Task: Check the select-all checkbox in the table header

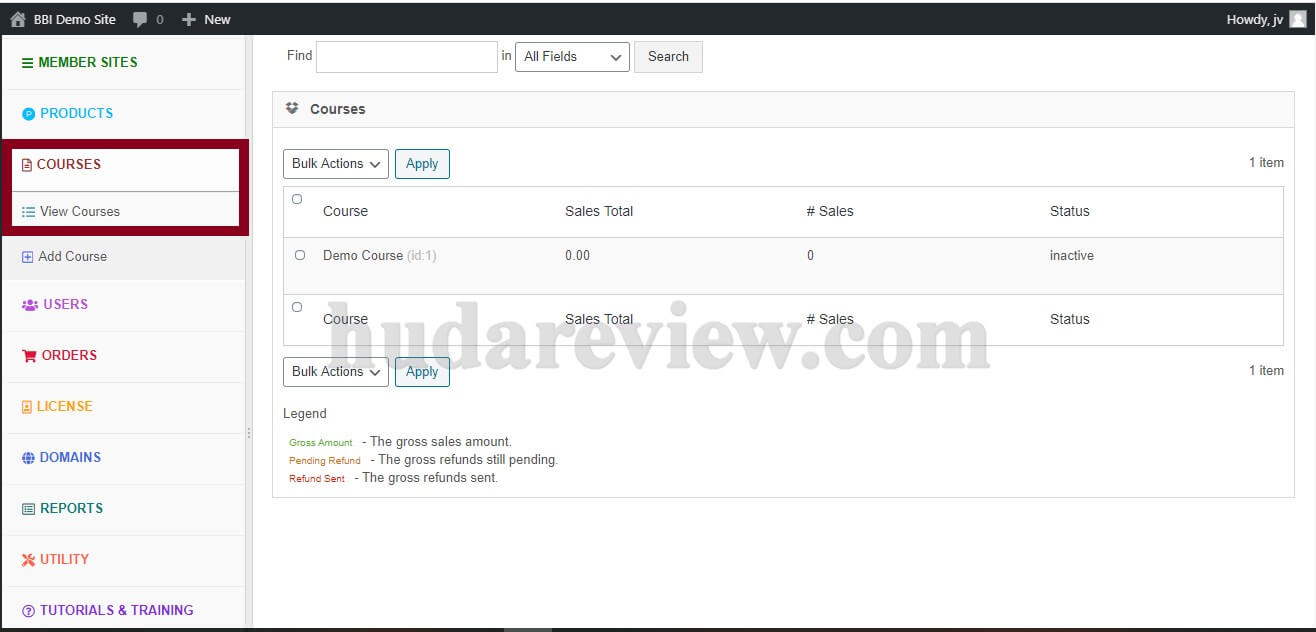Action: coord(296,199)
